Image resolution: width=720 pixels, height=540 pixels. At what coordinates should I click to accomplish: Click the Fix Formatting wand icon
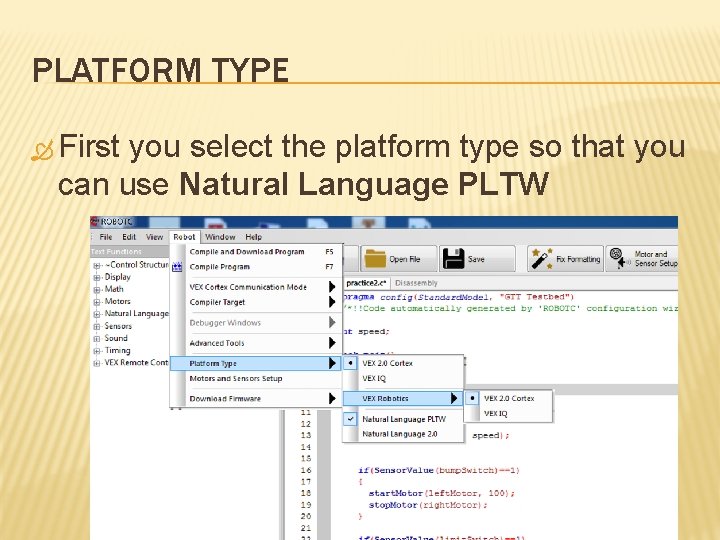[x=541, y=259]
